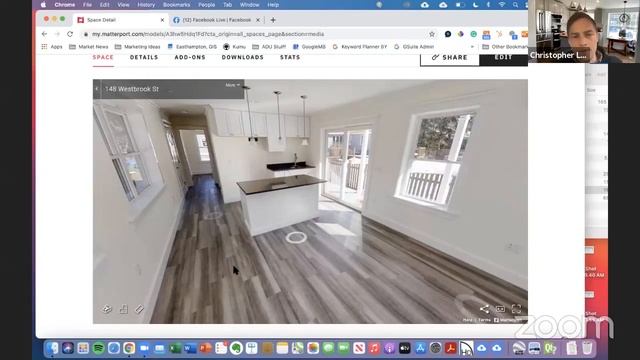Open Spotlight search in the menu bar

click(x=516, y=5)
